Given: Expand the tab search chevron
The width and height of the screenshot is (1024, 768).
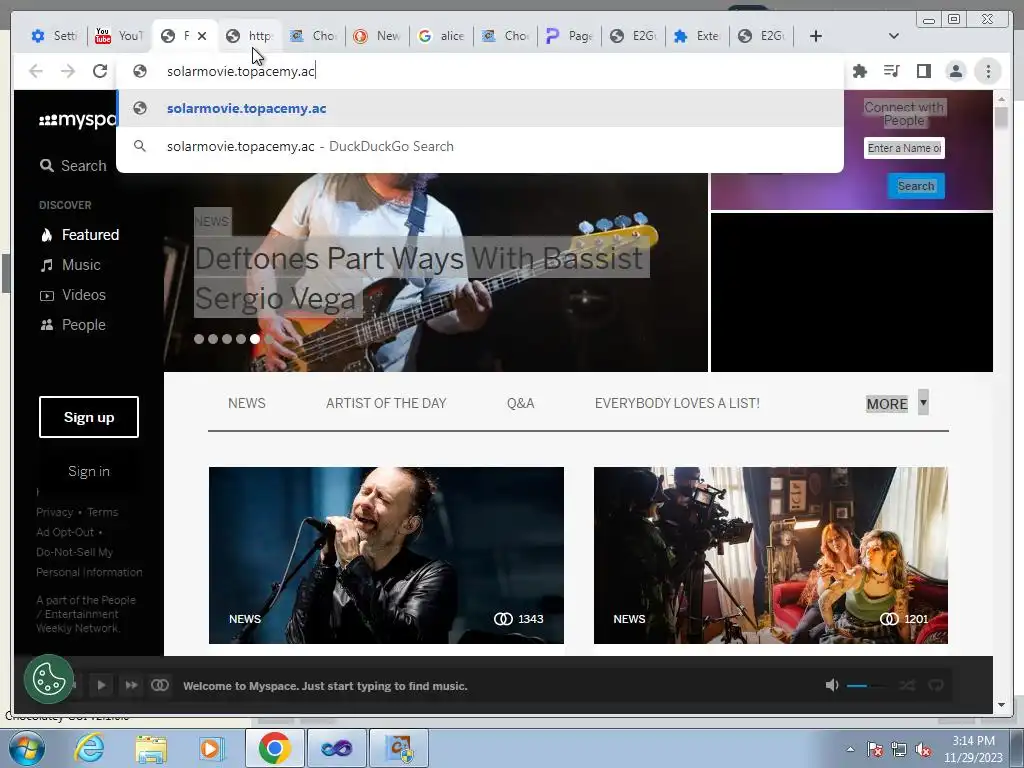Looking at the screenshot, I should (894, 36).
